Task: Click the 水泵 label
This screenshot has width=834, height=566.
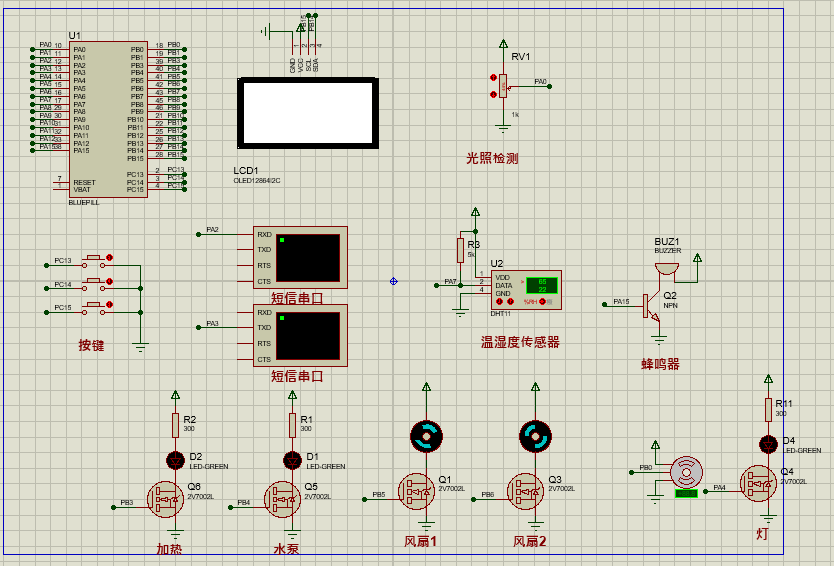Action: pos(286,548)
